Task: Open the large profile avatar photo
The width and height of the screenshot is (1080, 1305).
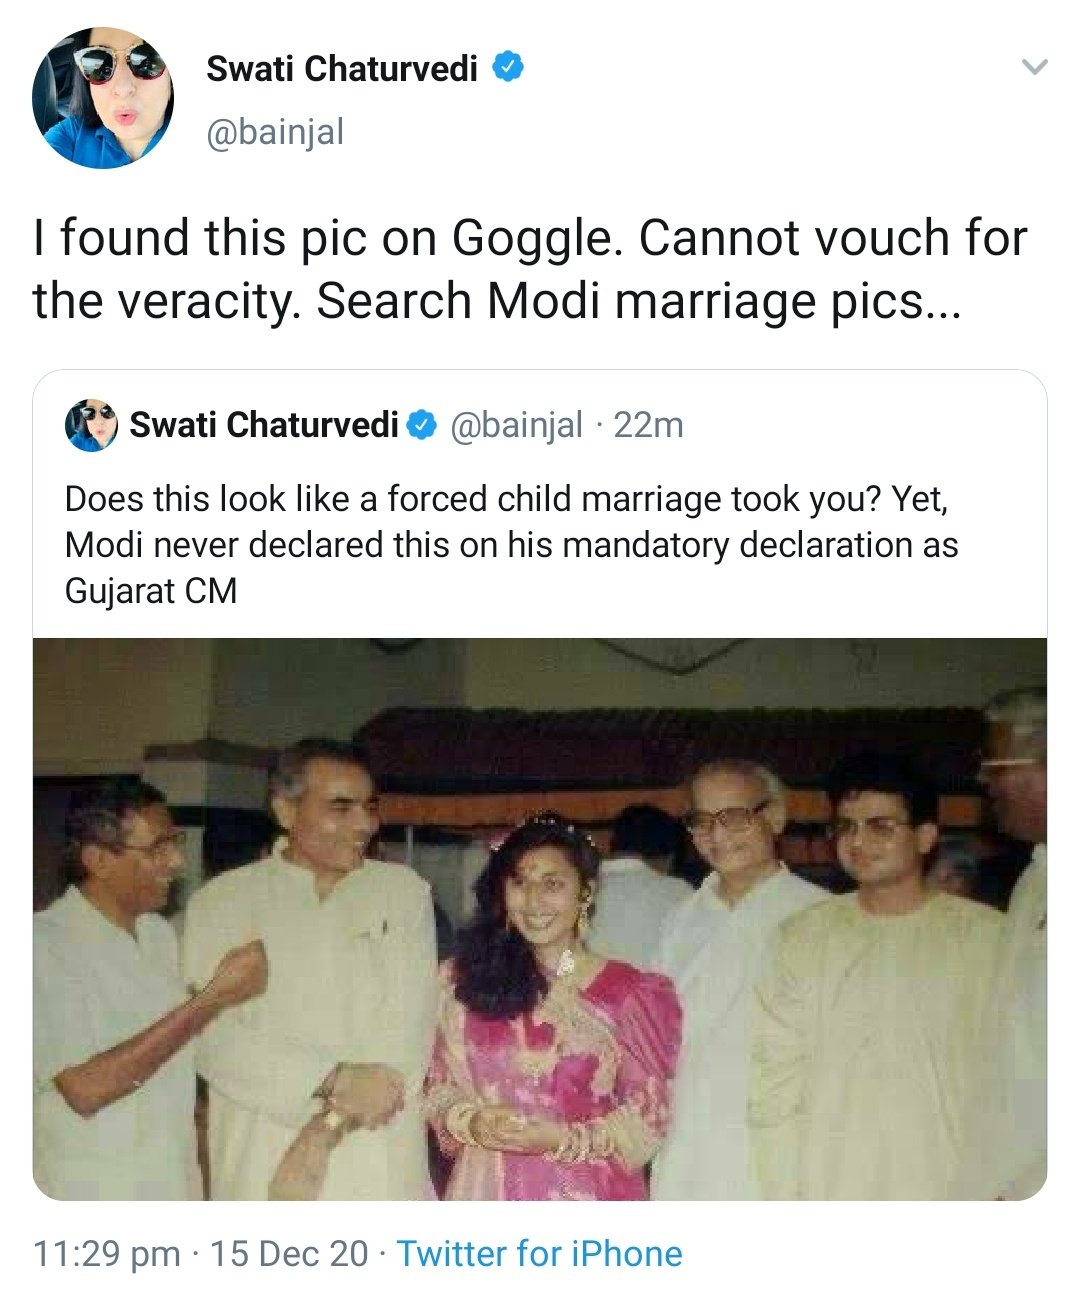Action: (x=103, y=97)
